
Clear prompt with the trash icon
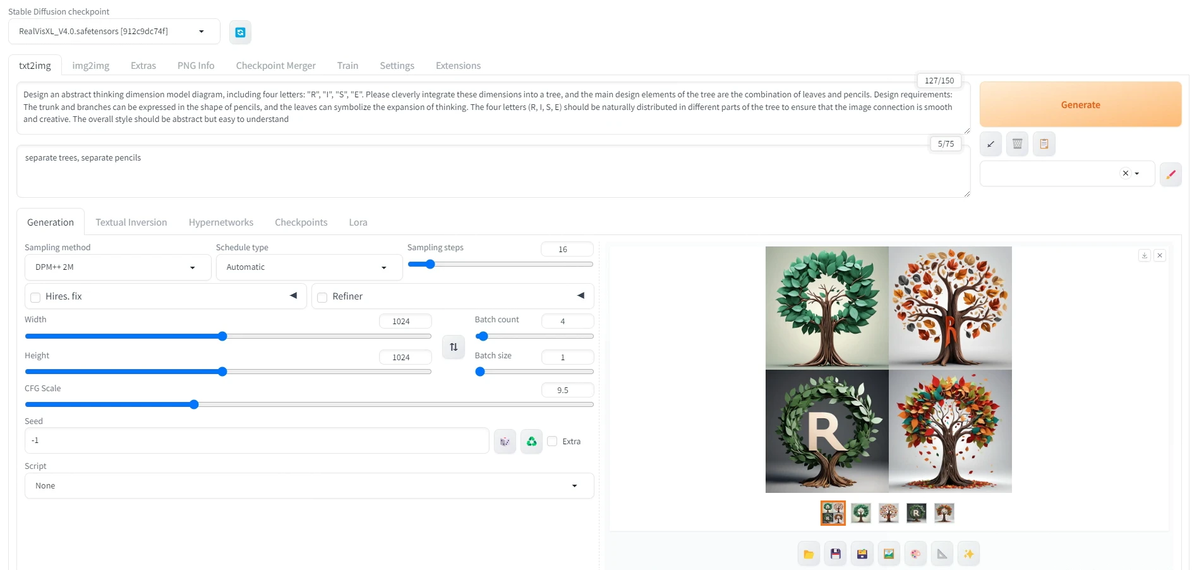1017,144
